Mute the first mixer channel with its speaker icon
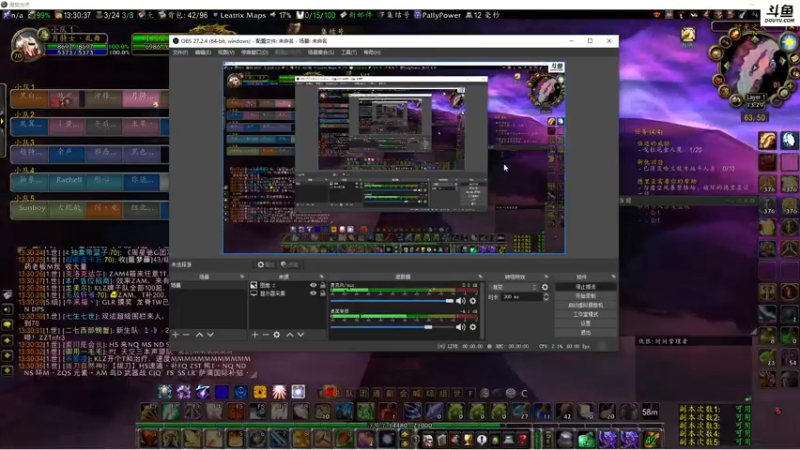This screenshot has height=450, width=800. click(x=461, y=301)
